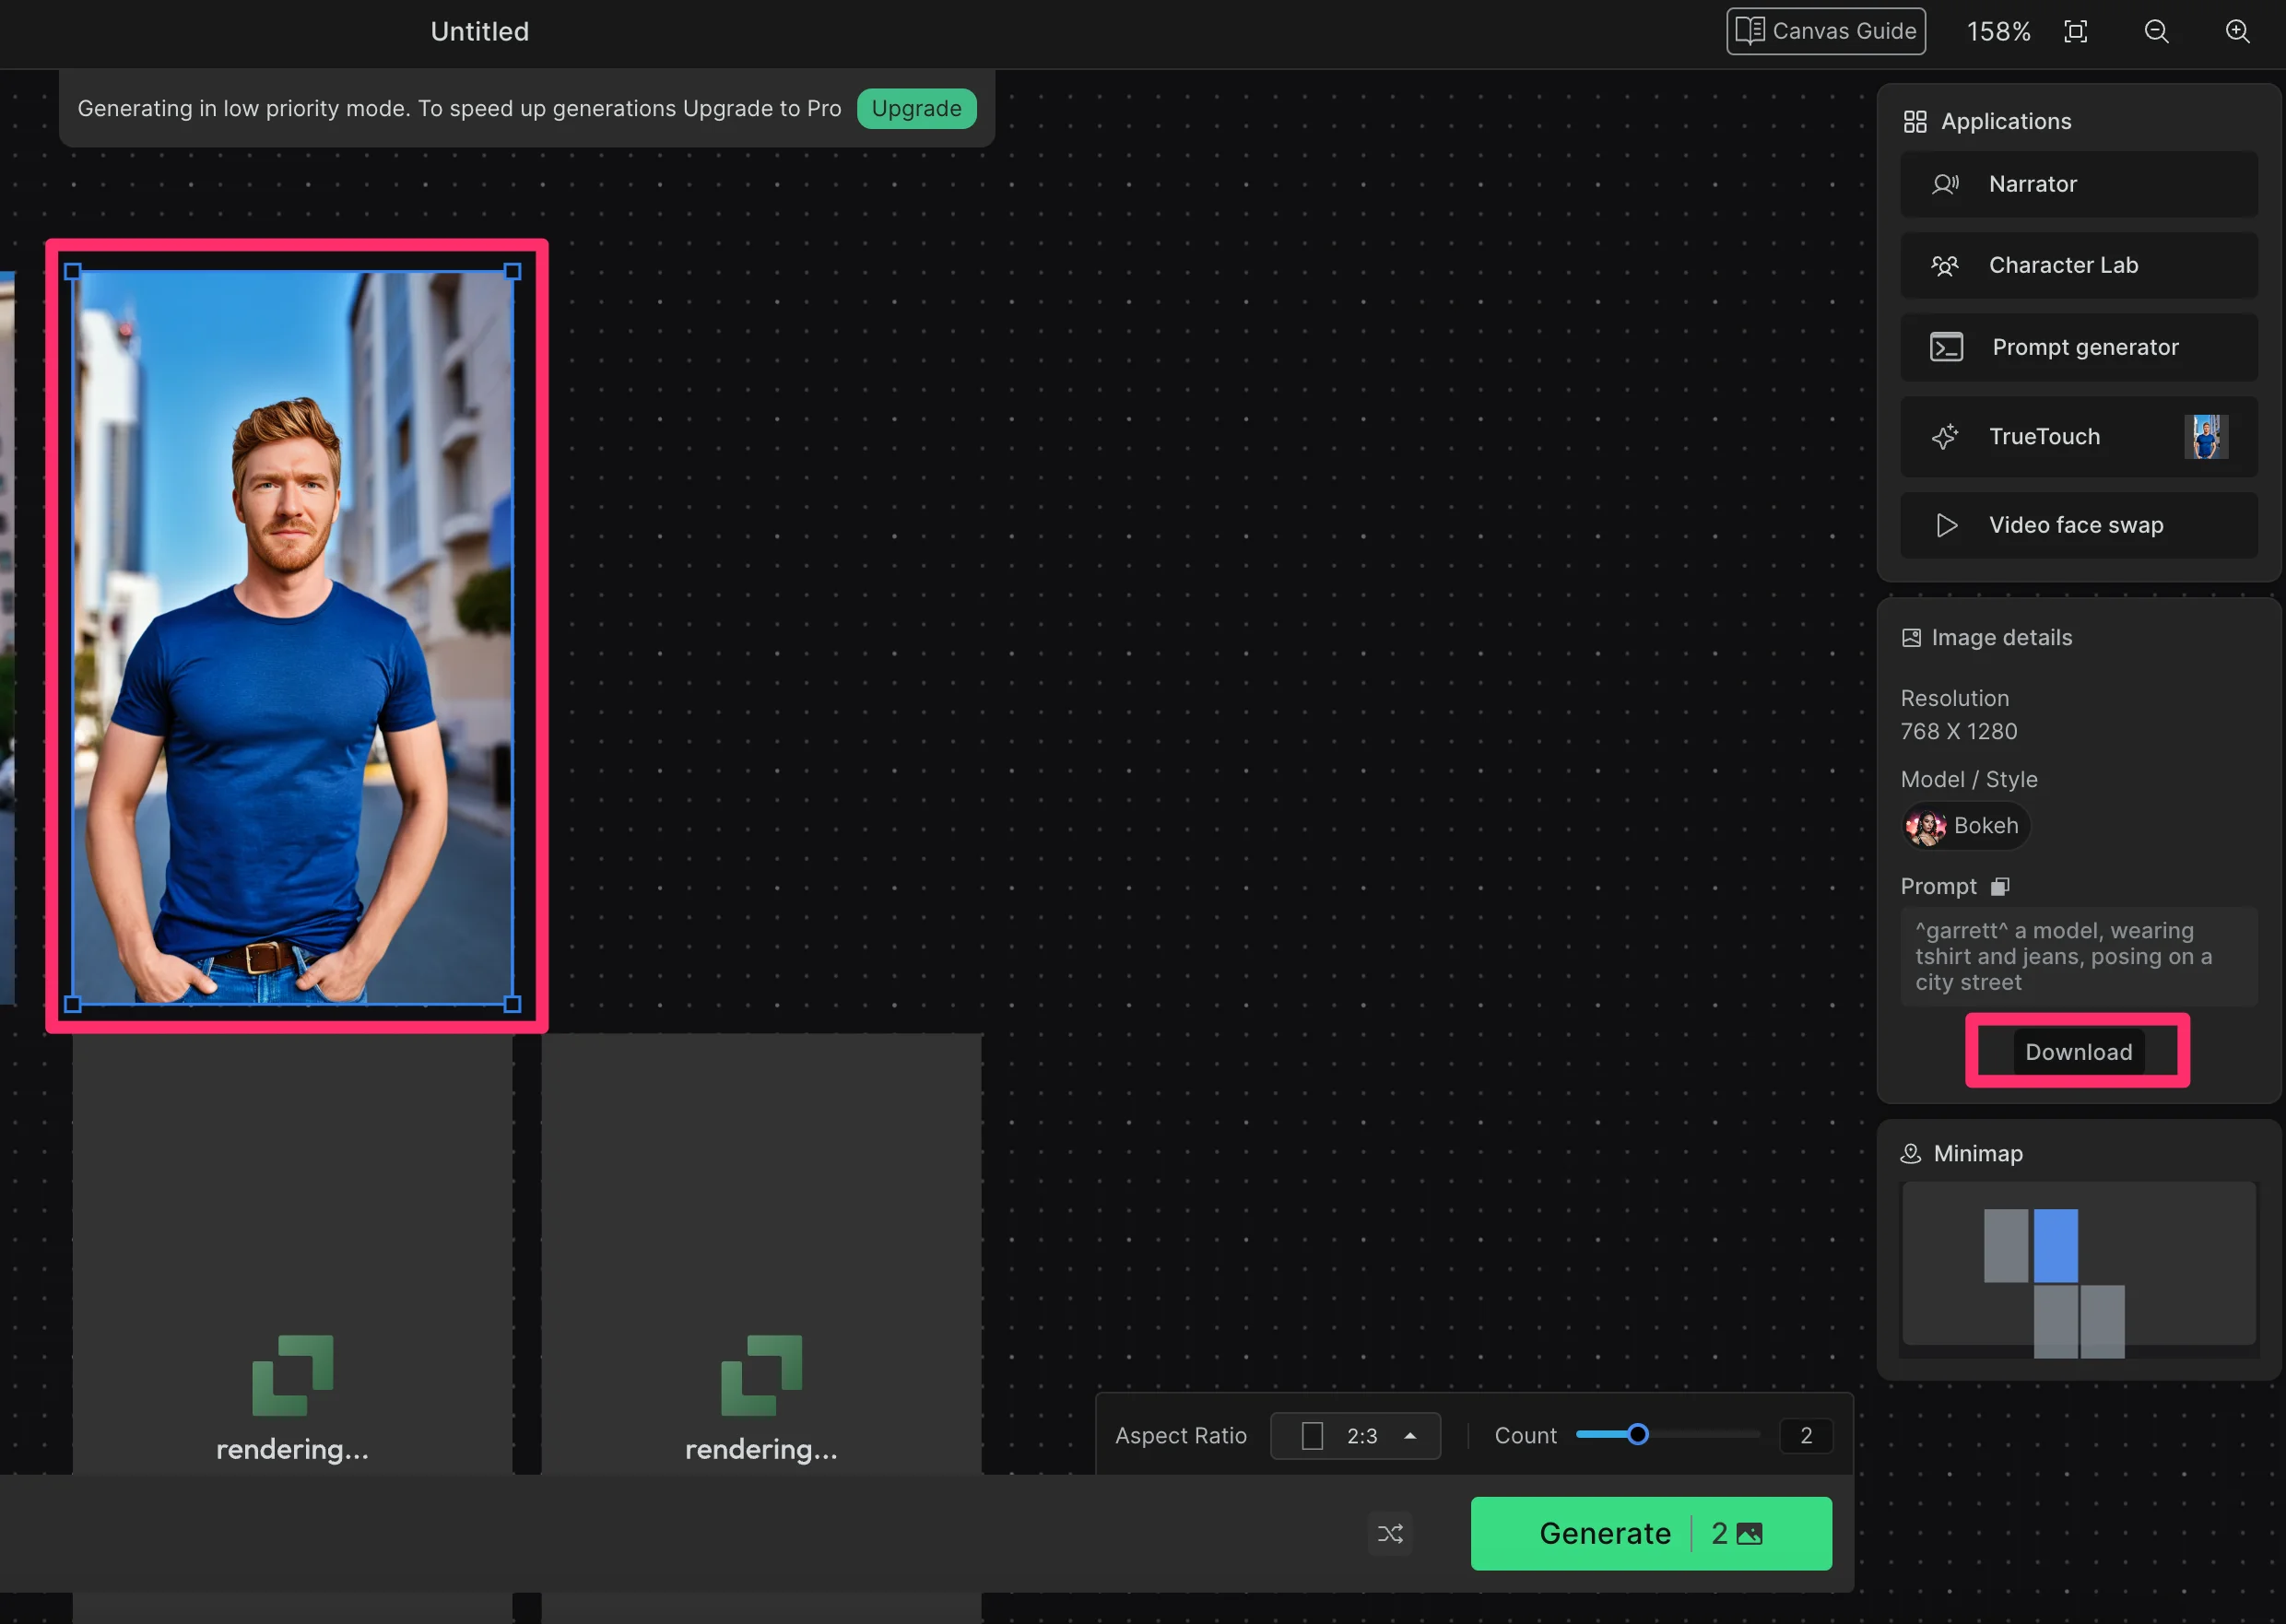The image size is (2286, 1624).
Task: Open the Canvas Guide
Action: click(1825, 32)
